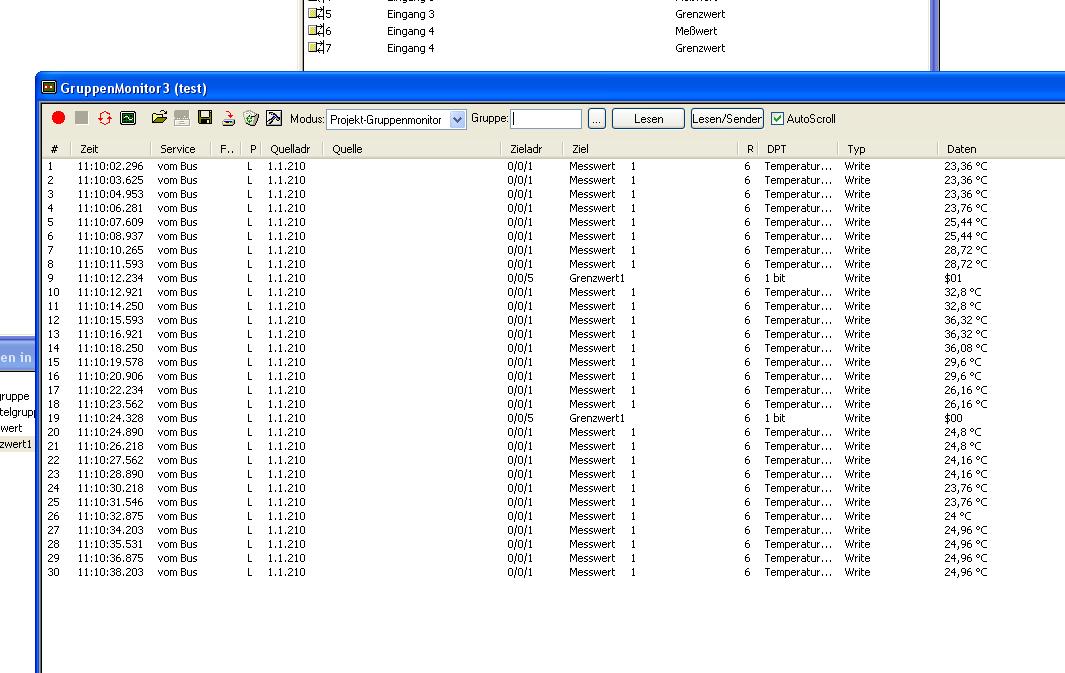The height and width of the screenshot is (673, 1065).
Task: Toggle the AutoScroll checkbox
Action: 777,119
